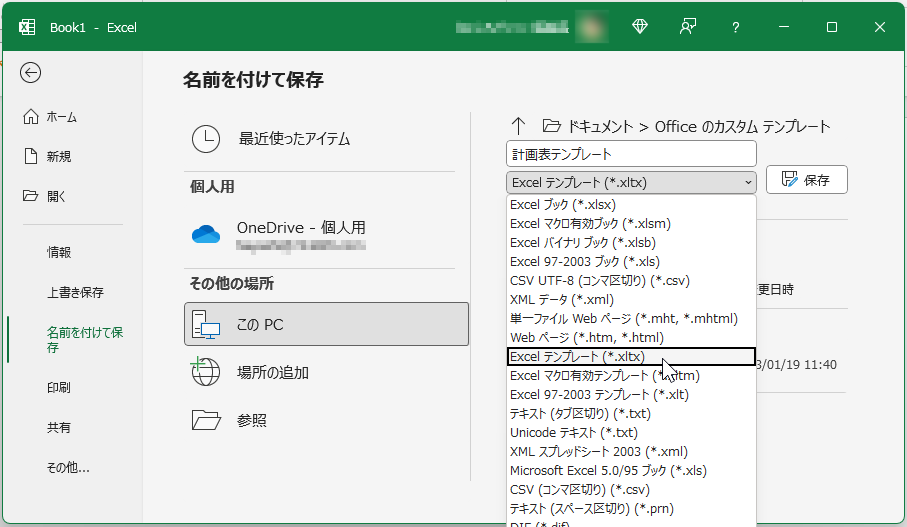Choose XML データ (*.xml) format
This screenshot has height=527, width=907.
click(631, 300)
